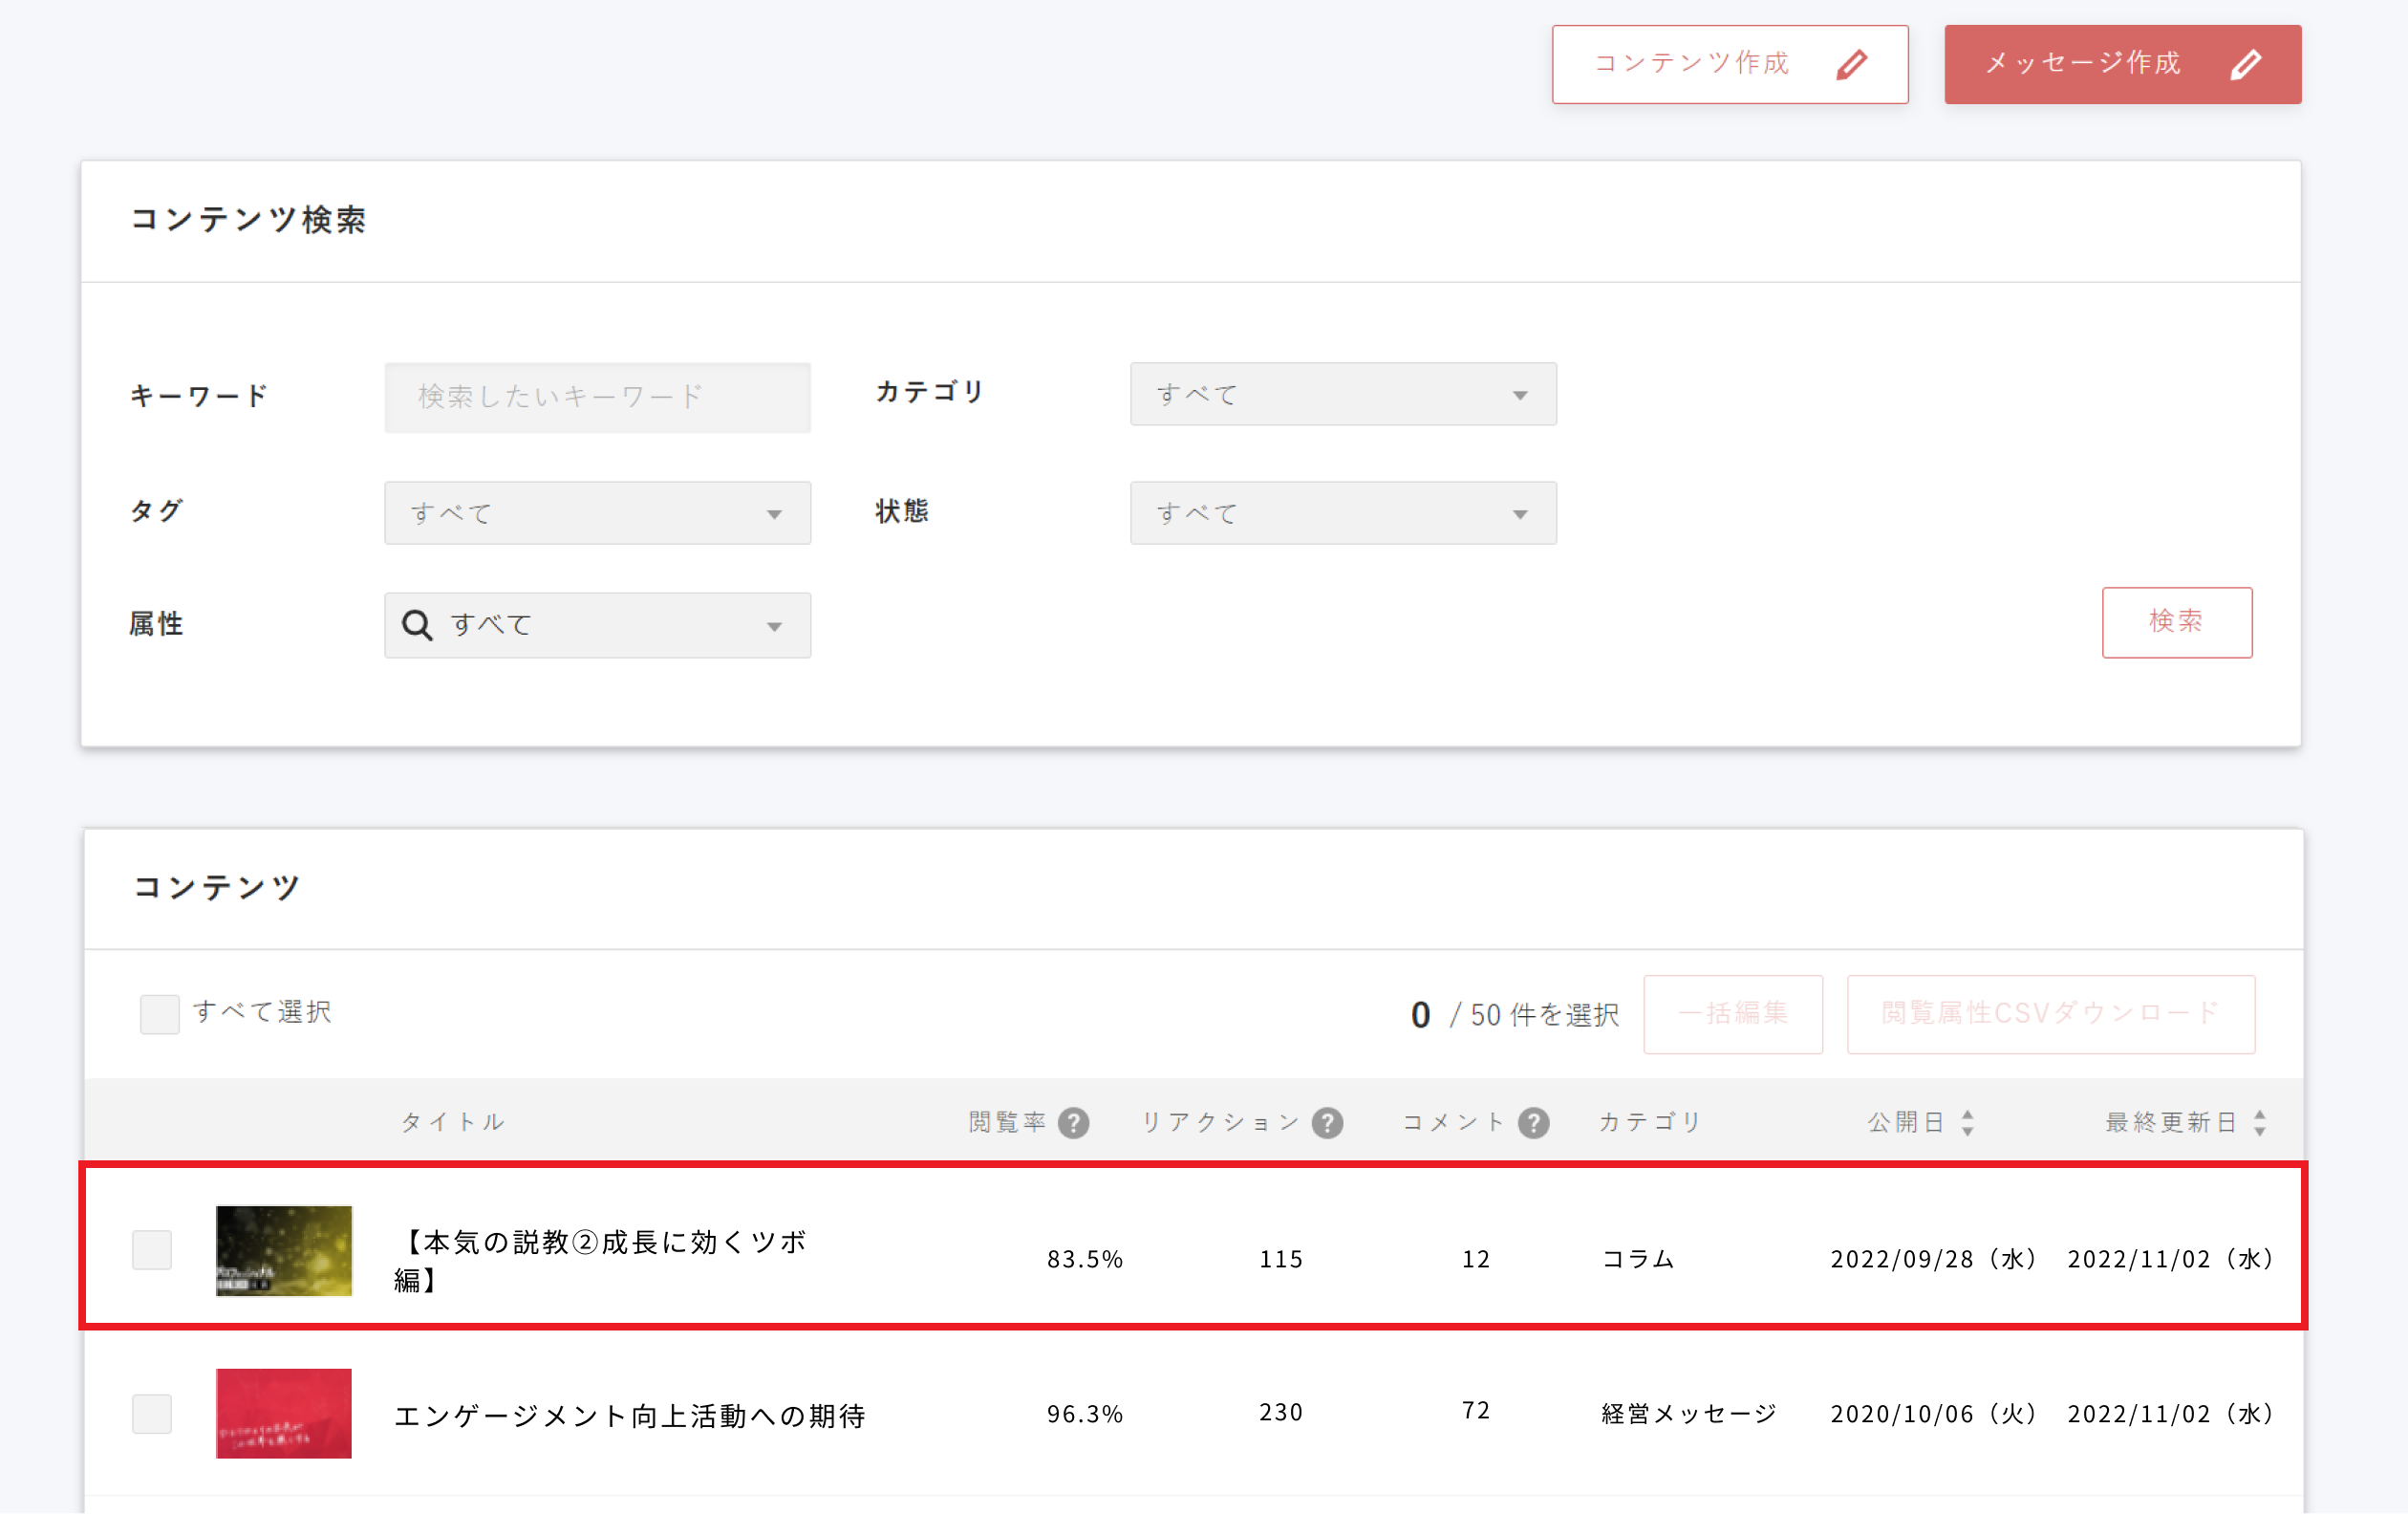Check the すべて選択 checkbox
Image resolution: width=2408 pixels, height=1514 pixels.
[x=159, y=1014]
